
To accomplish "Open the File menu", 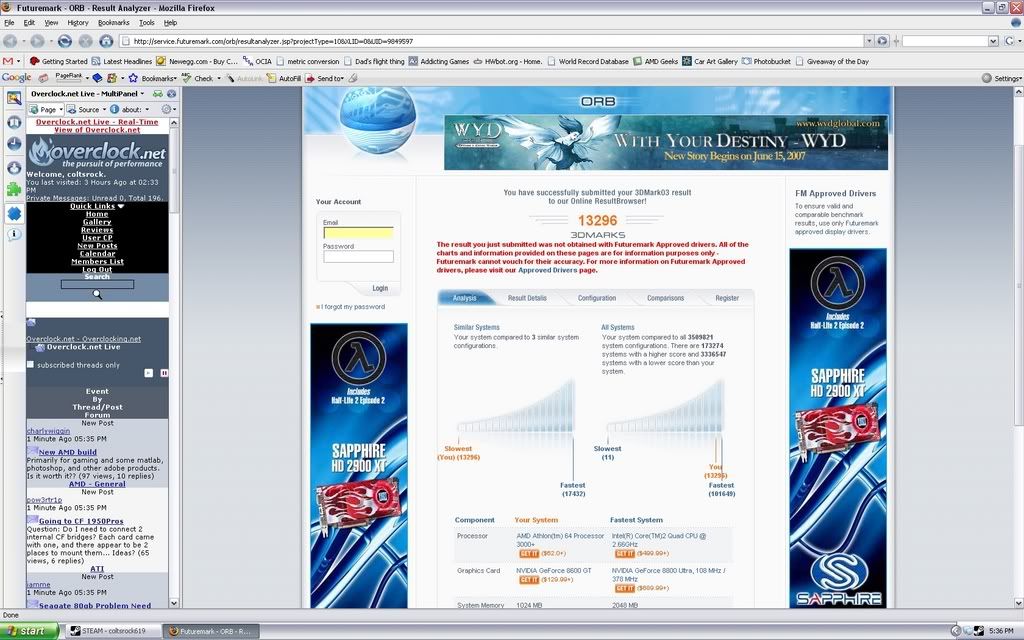I will click(9, 22).
